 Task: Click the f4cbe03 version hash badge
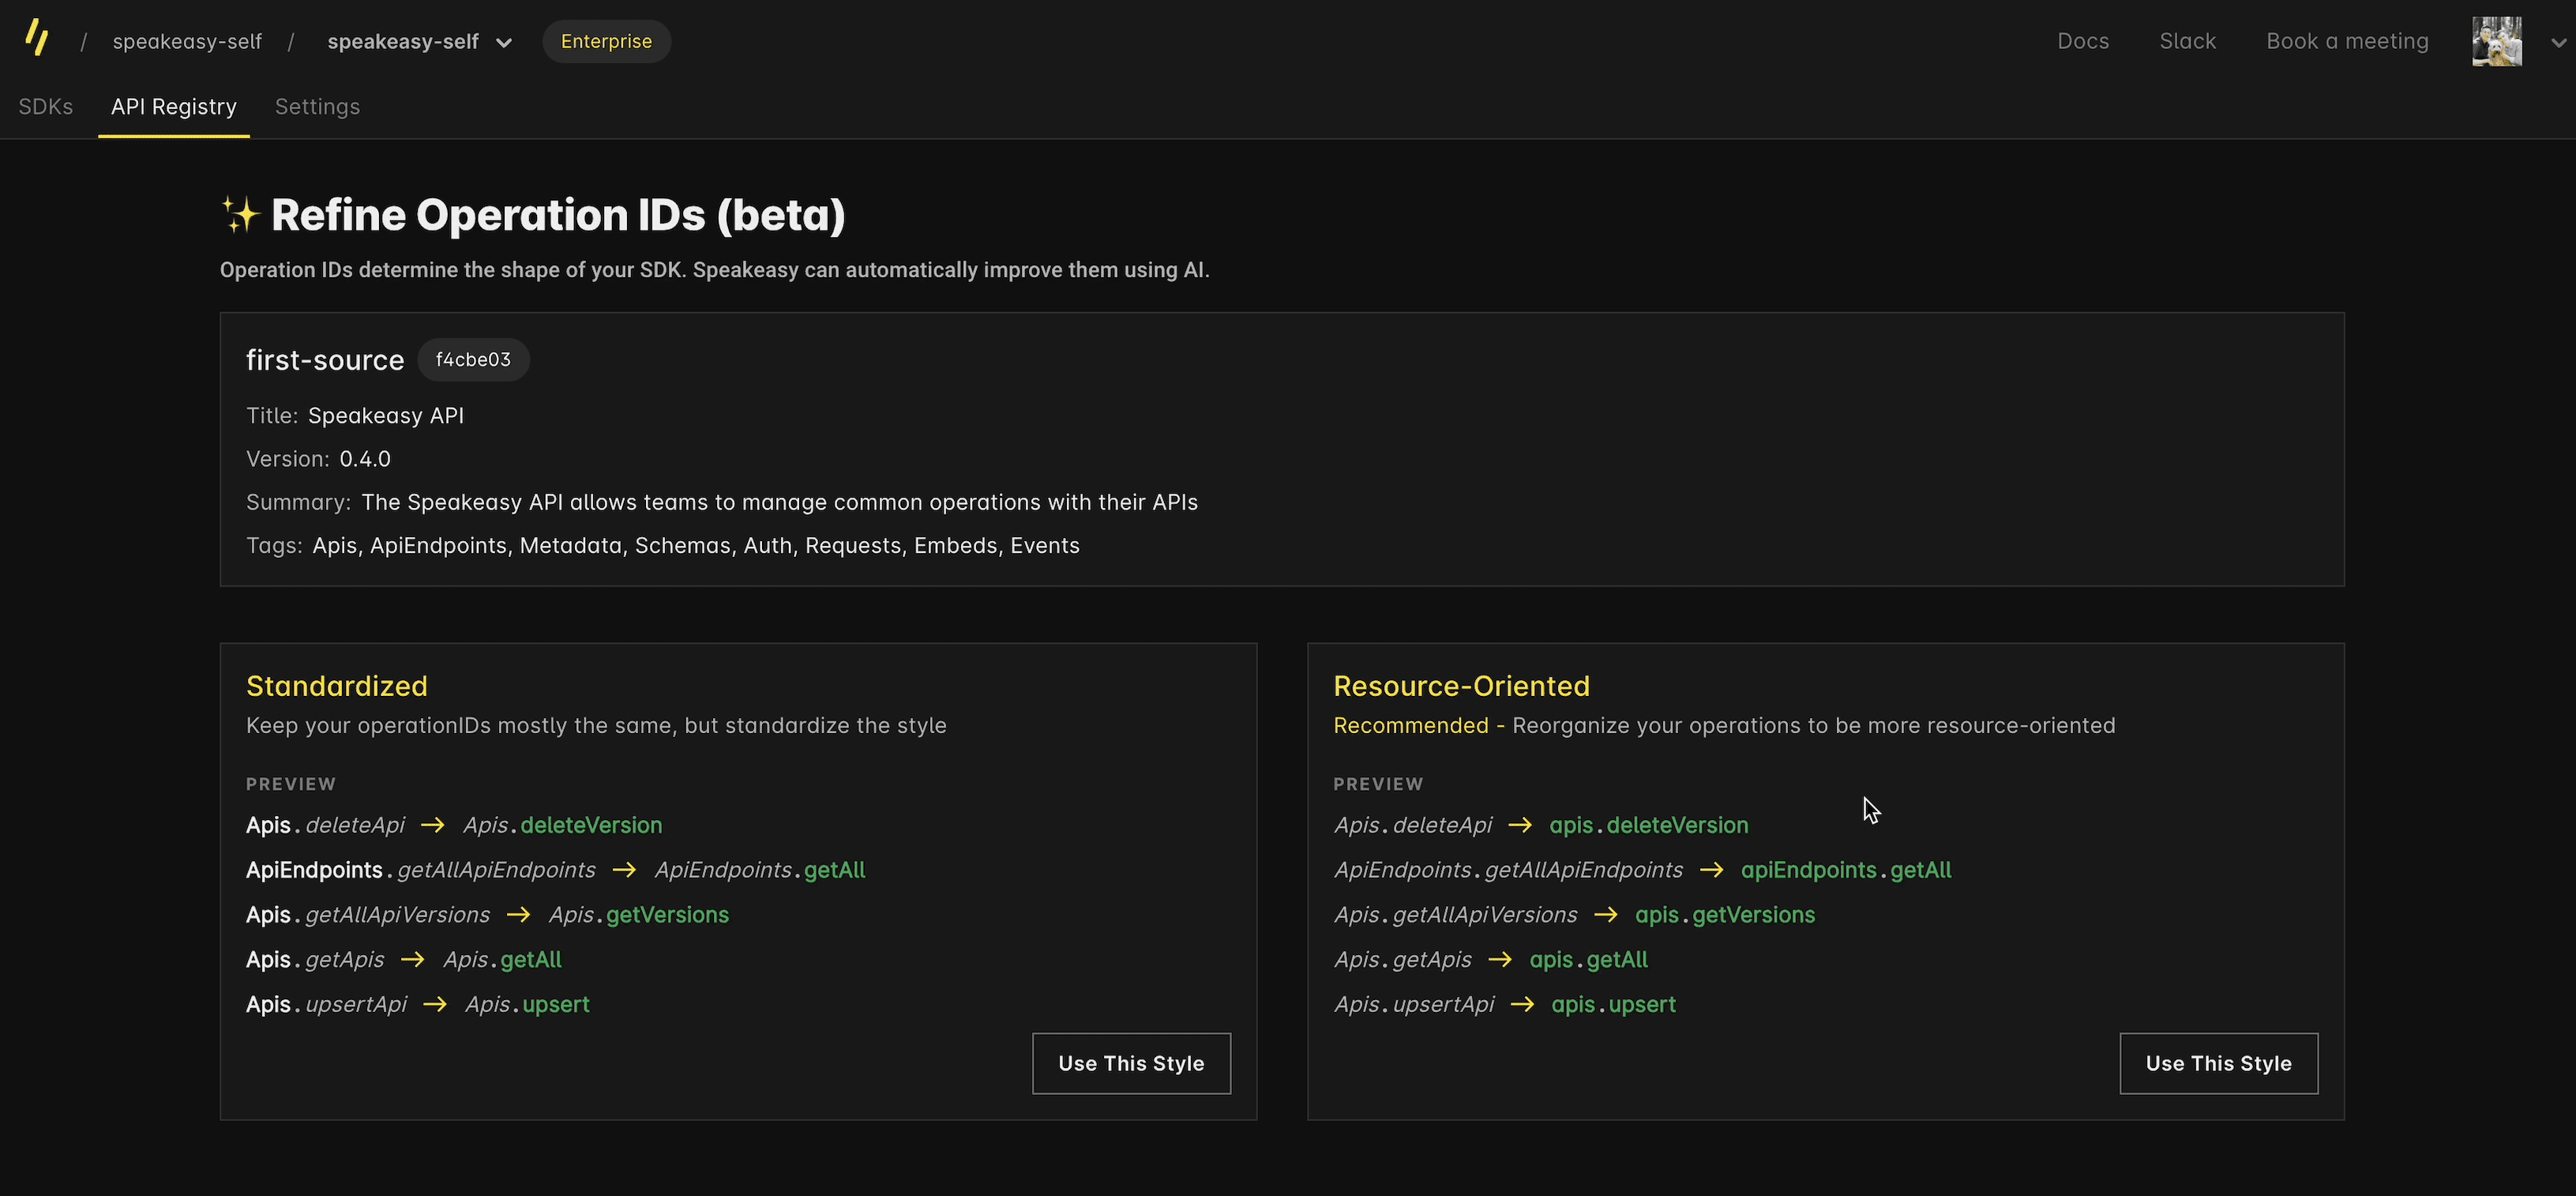pyautogui.click(x=473, y=359)
